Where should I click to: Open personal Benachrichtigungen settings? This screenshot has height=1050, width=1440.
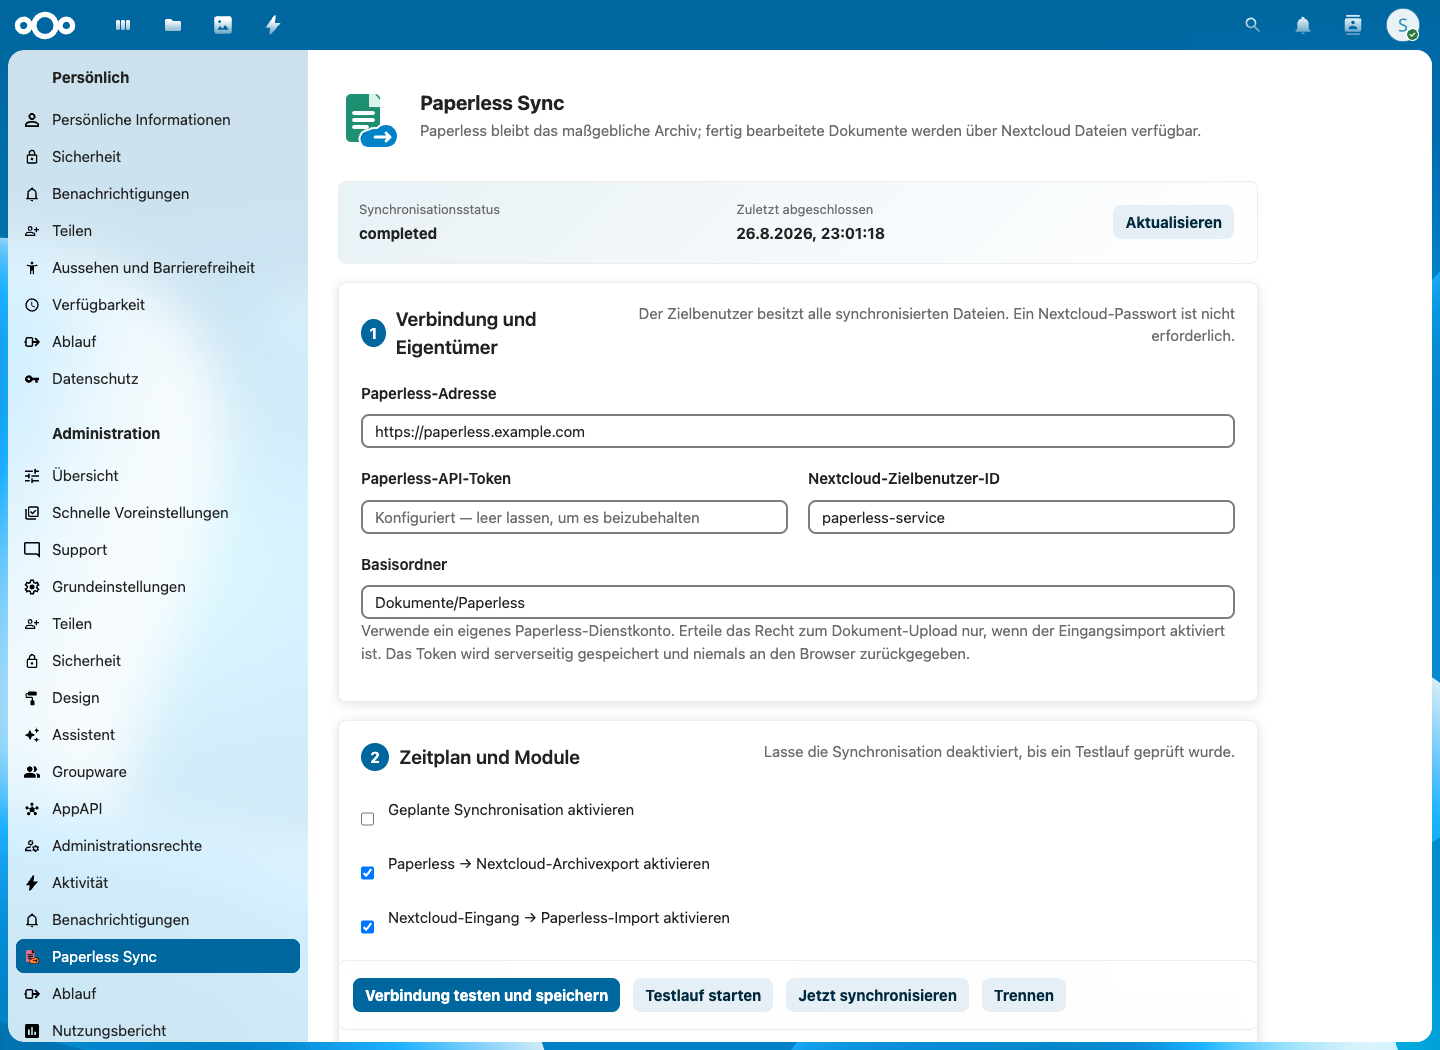pyautogui.click(x=158, y=194)
